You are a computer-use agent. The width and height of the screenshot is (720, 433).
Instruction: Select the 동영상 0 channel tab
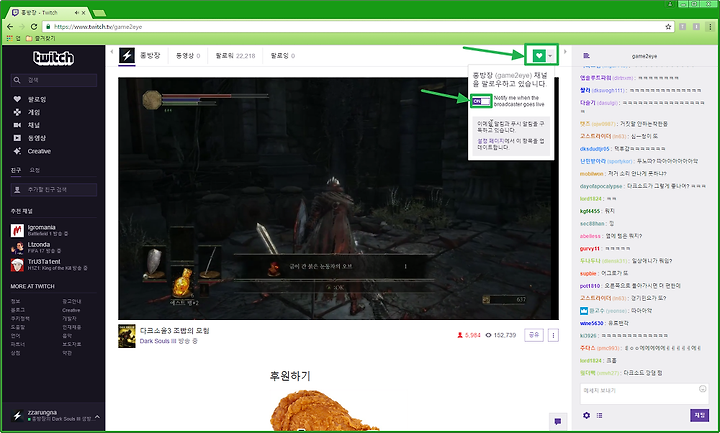pos(188,56)
